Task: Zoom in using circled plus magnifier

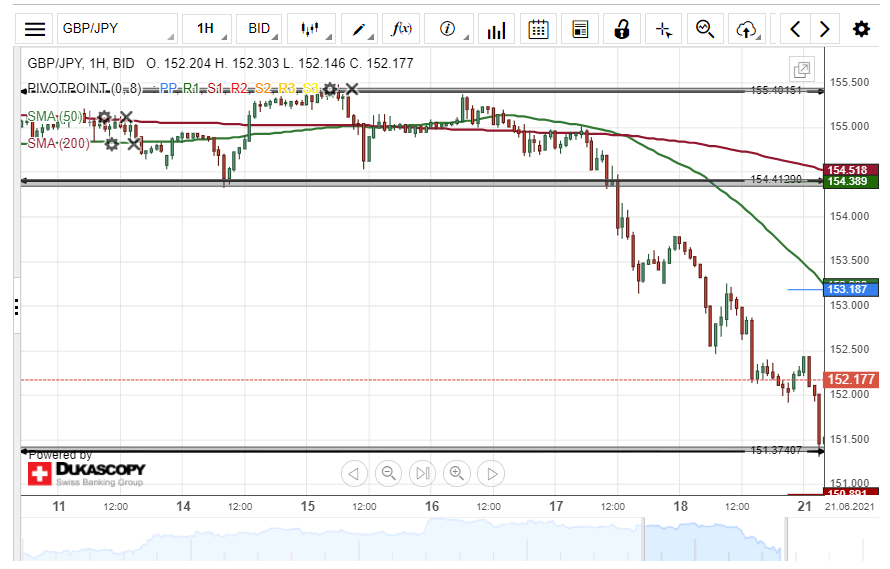Action: tap(457, 474)
